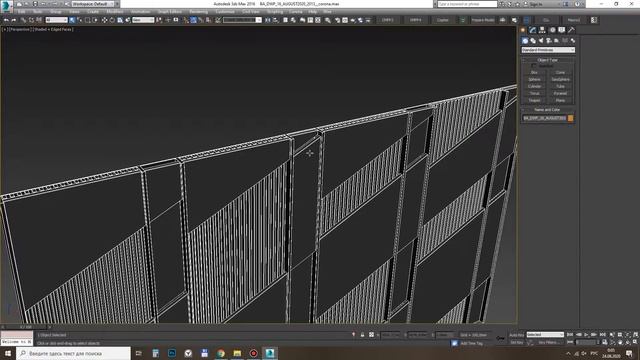Open the Create menu
The image size is (640, 360).
(x=93, y=12)
